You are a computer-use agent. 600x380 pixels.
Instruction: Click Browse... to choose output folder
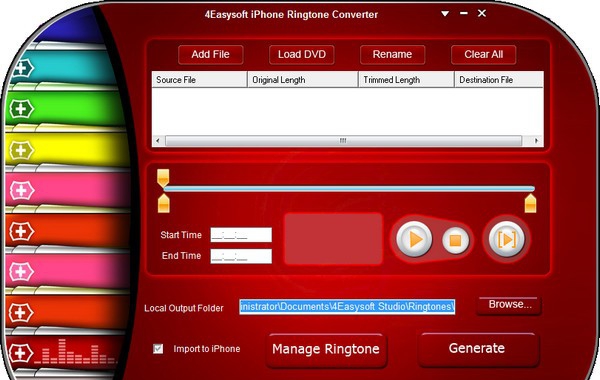click(x=510, y=305)
